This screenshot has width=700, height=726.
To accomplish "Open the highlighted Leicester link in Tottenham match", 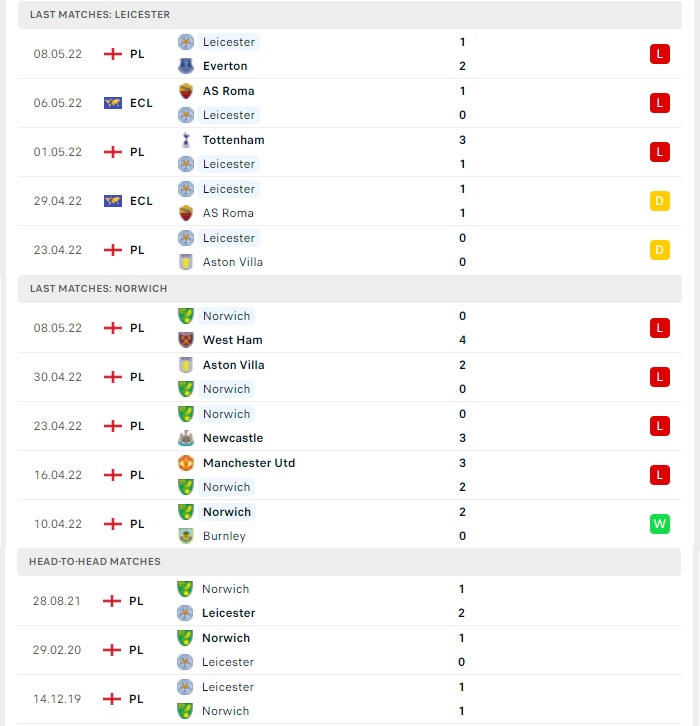I will (229, 164).
